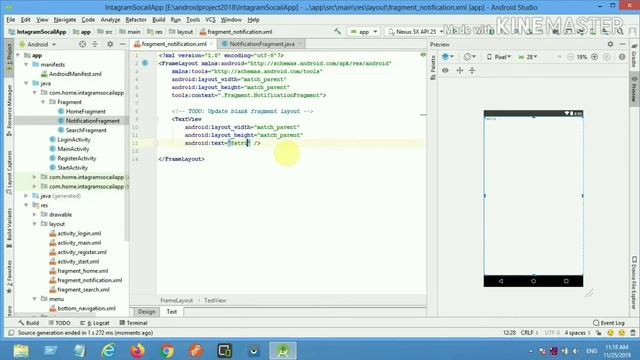Screen dimensions: 640x360
Task: Open the Navigate menu
Action: (64, 20)
